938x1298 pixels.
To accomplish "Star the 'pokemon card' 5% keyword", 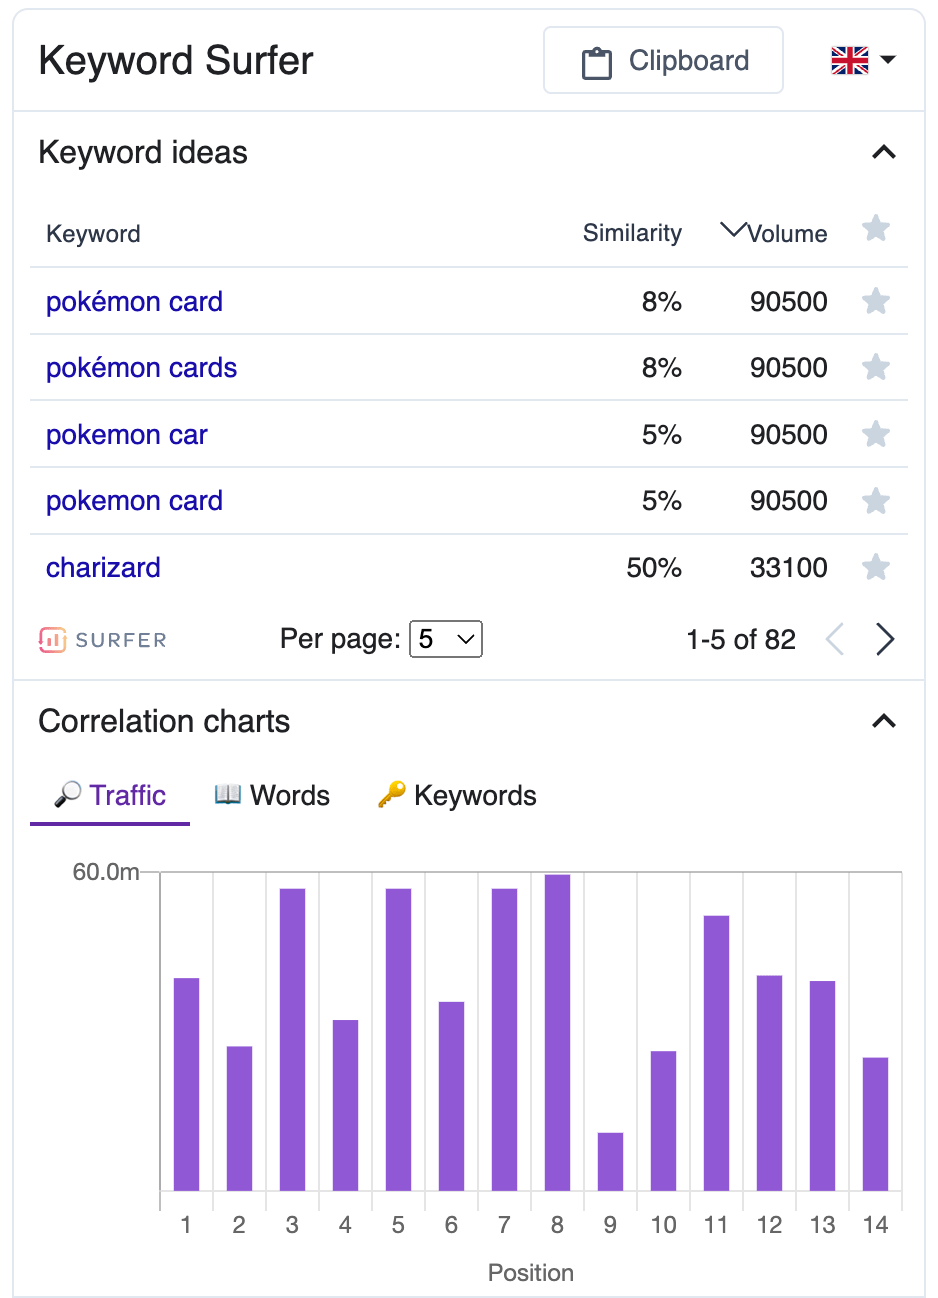I will (875, 501).
